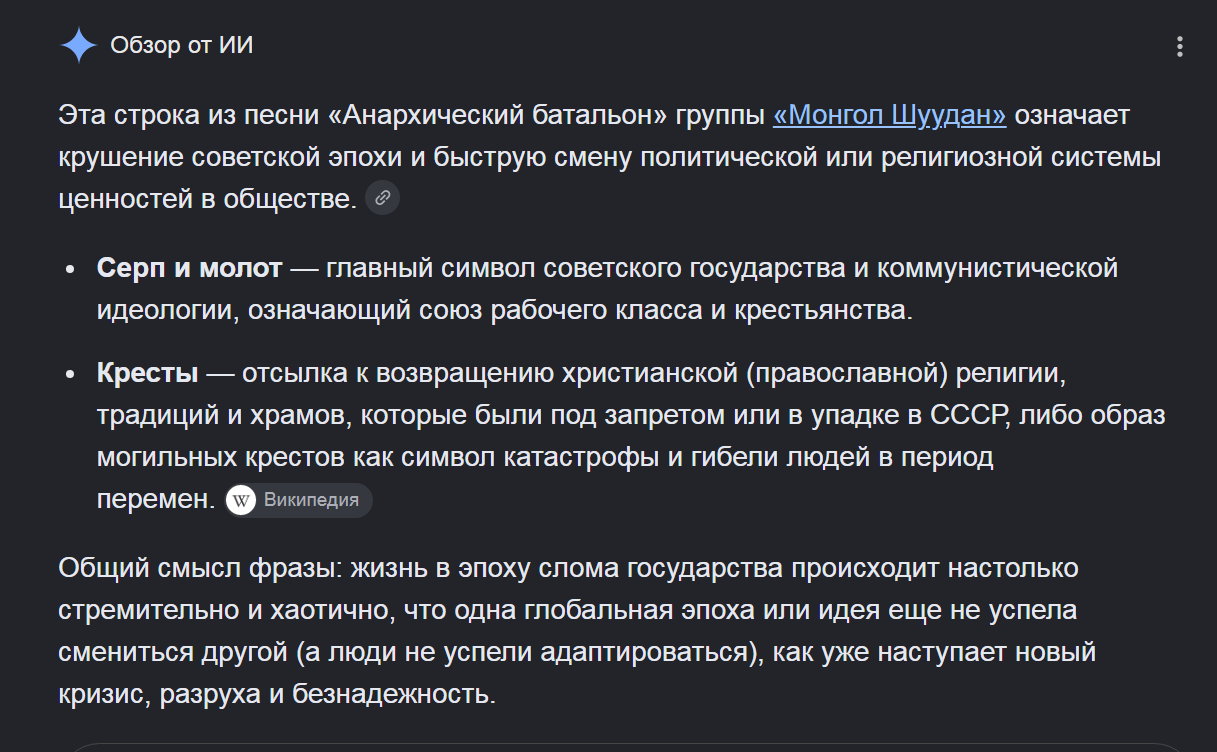Click the bold «Кресты» term
This screenshot has width=1217, height=752.
coord(148,374)
